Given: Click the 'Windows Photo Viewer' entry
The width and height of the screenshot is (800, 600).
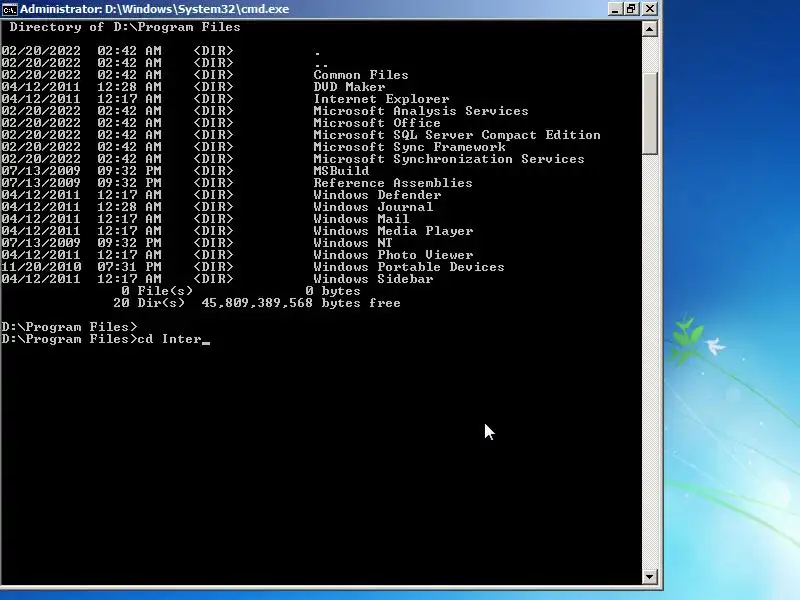Looking at the screenshot, I should (x=393, y=255).
